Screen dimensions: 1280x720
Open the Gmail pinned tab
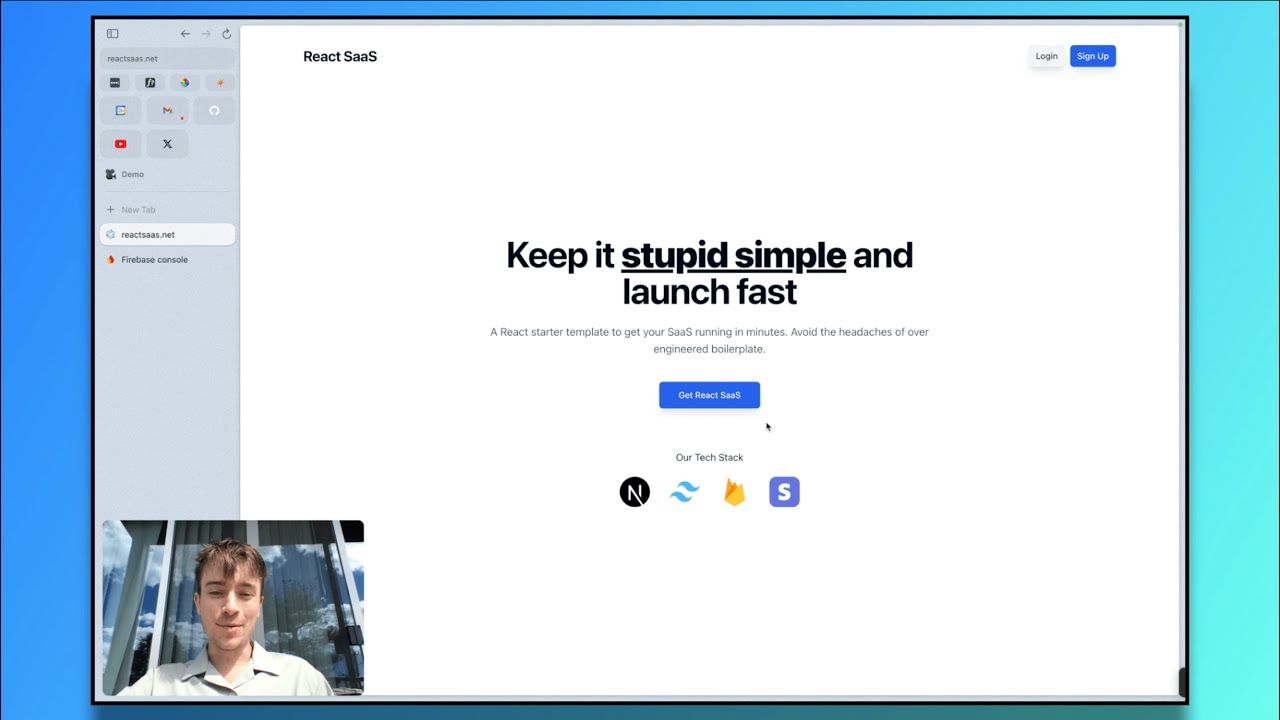[x=167, y=111]
